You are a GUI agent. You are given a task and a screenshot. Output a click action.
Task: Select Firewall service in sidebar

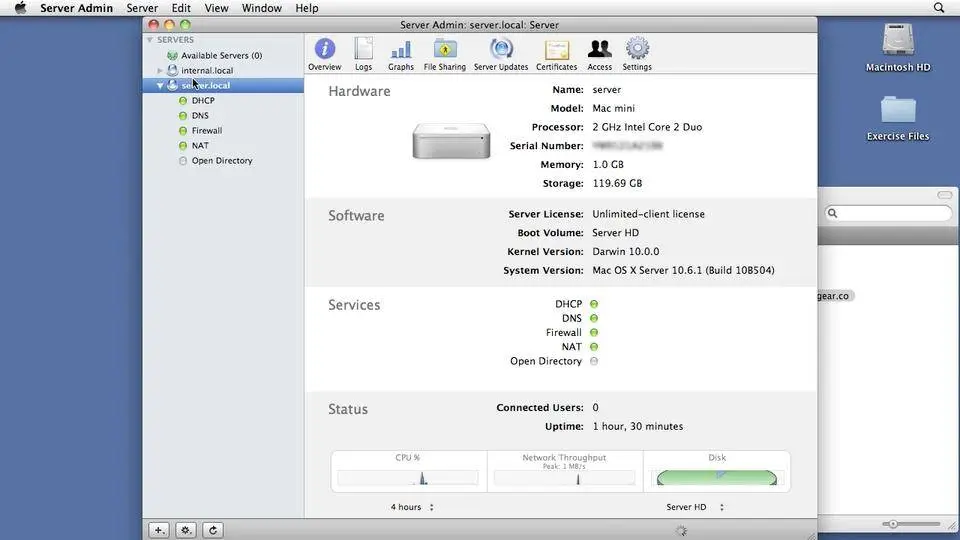point(206,130)
